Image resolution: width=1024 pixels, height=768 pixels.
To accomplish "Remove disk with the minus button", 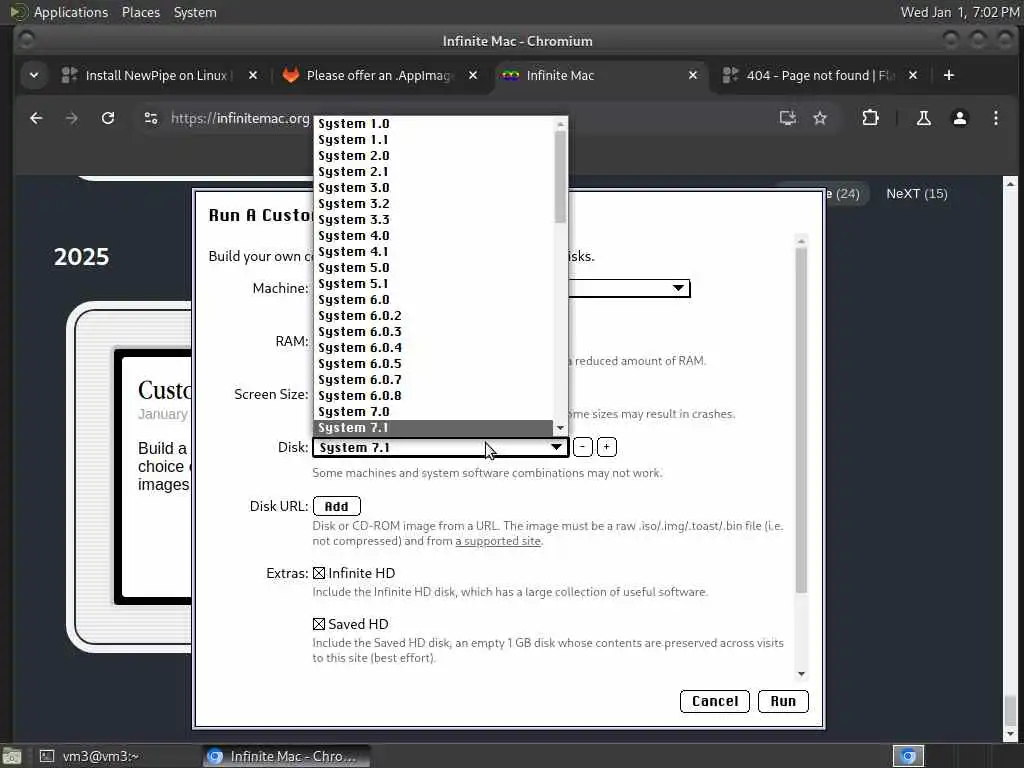I will pyautogui.click(x=583, y=447).
